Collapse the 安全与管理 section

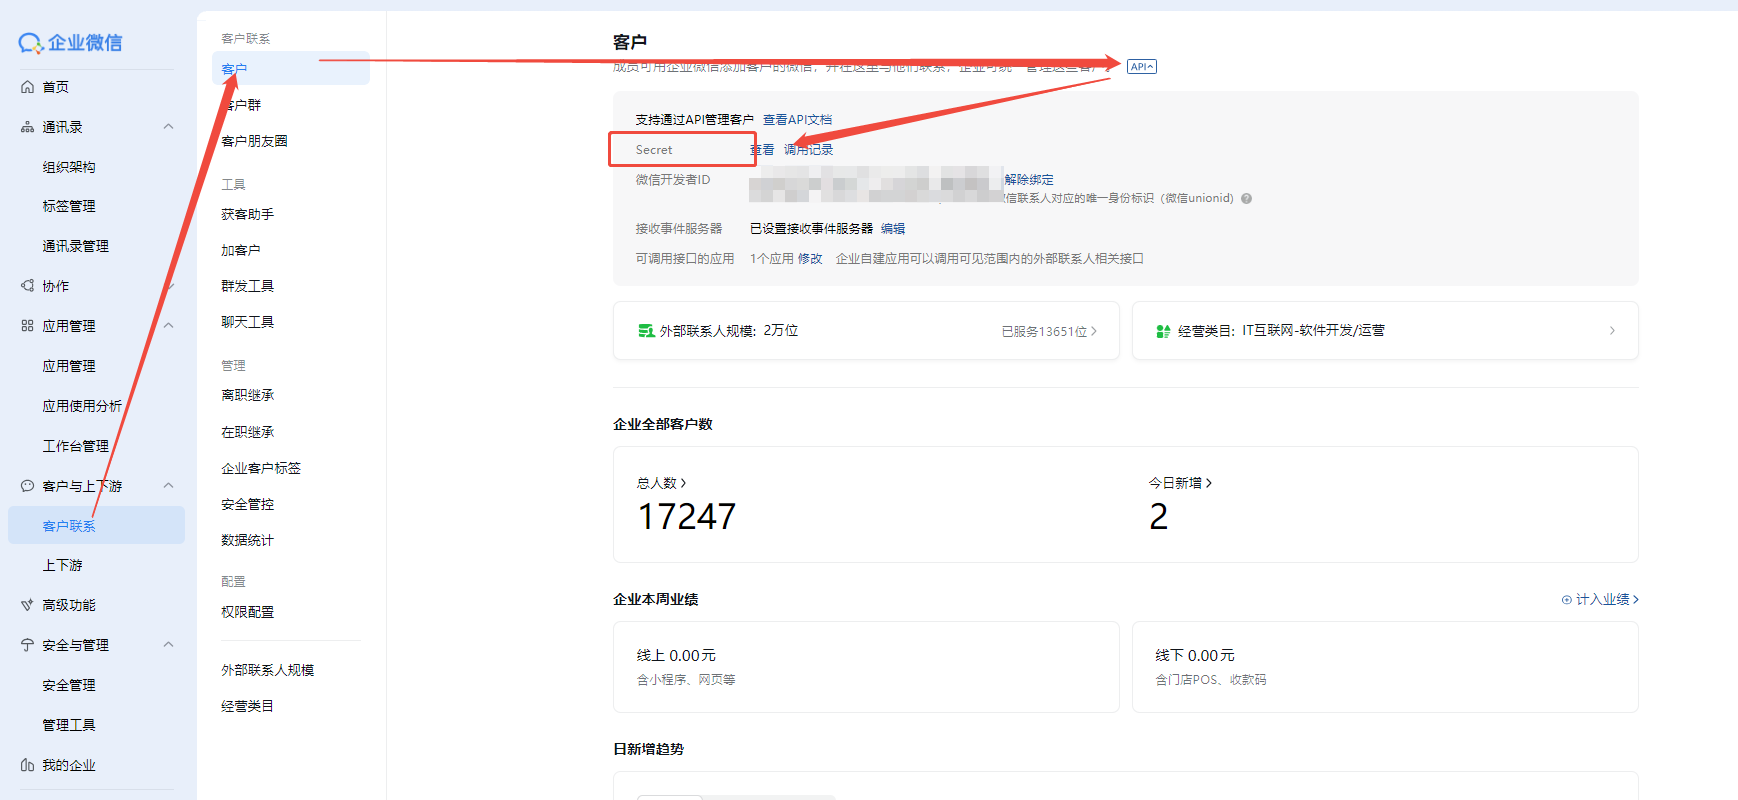click(x=168, y=645)
